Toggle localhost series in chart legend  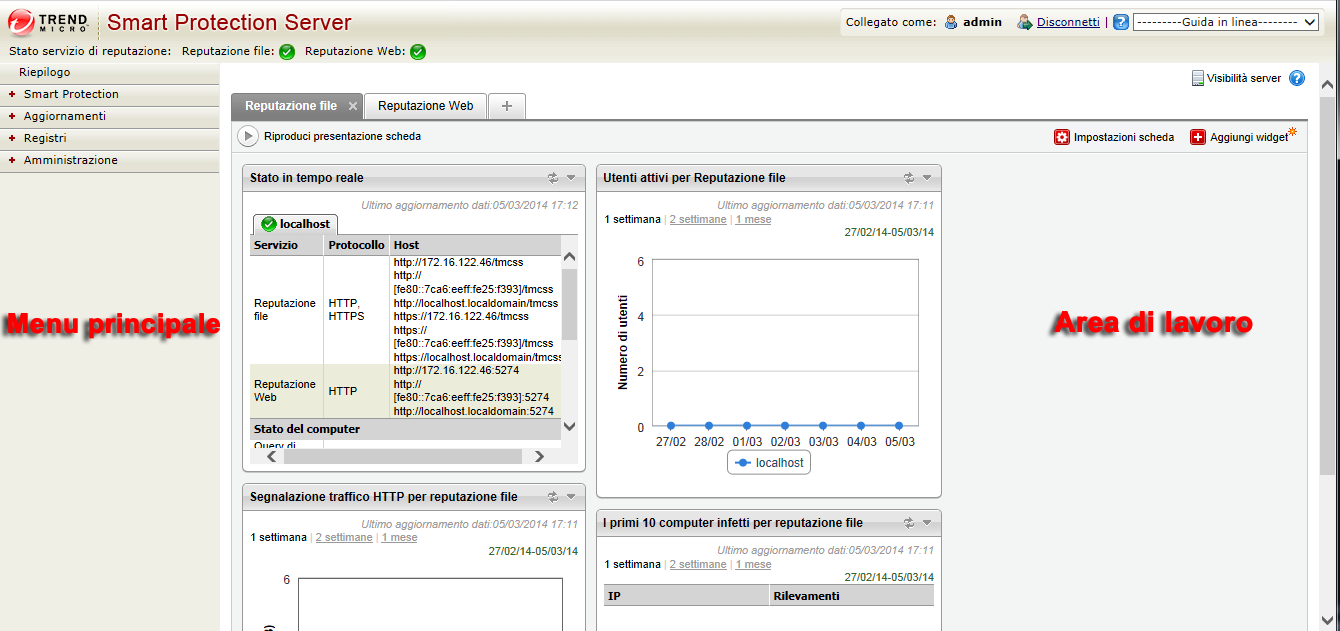tap(769, 463)
